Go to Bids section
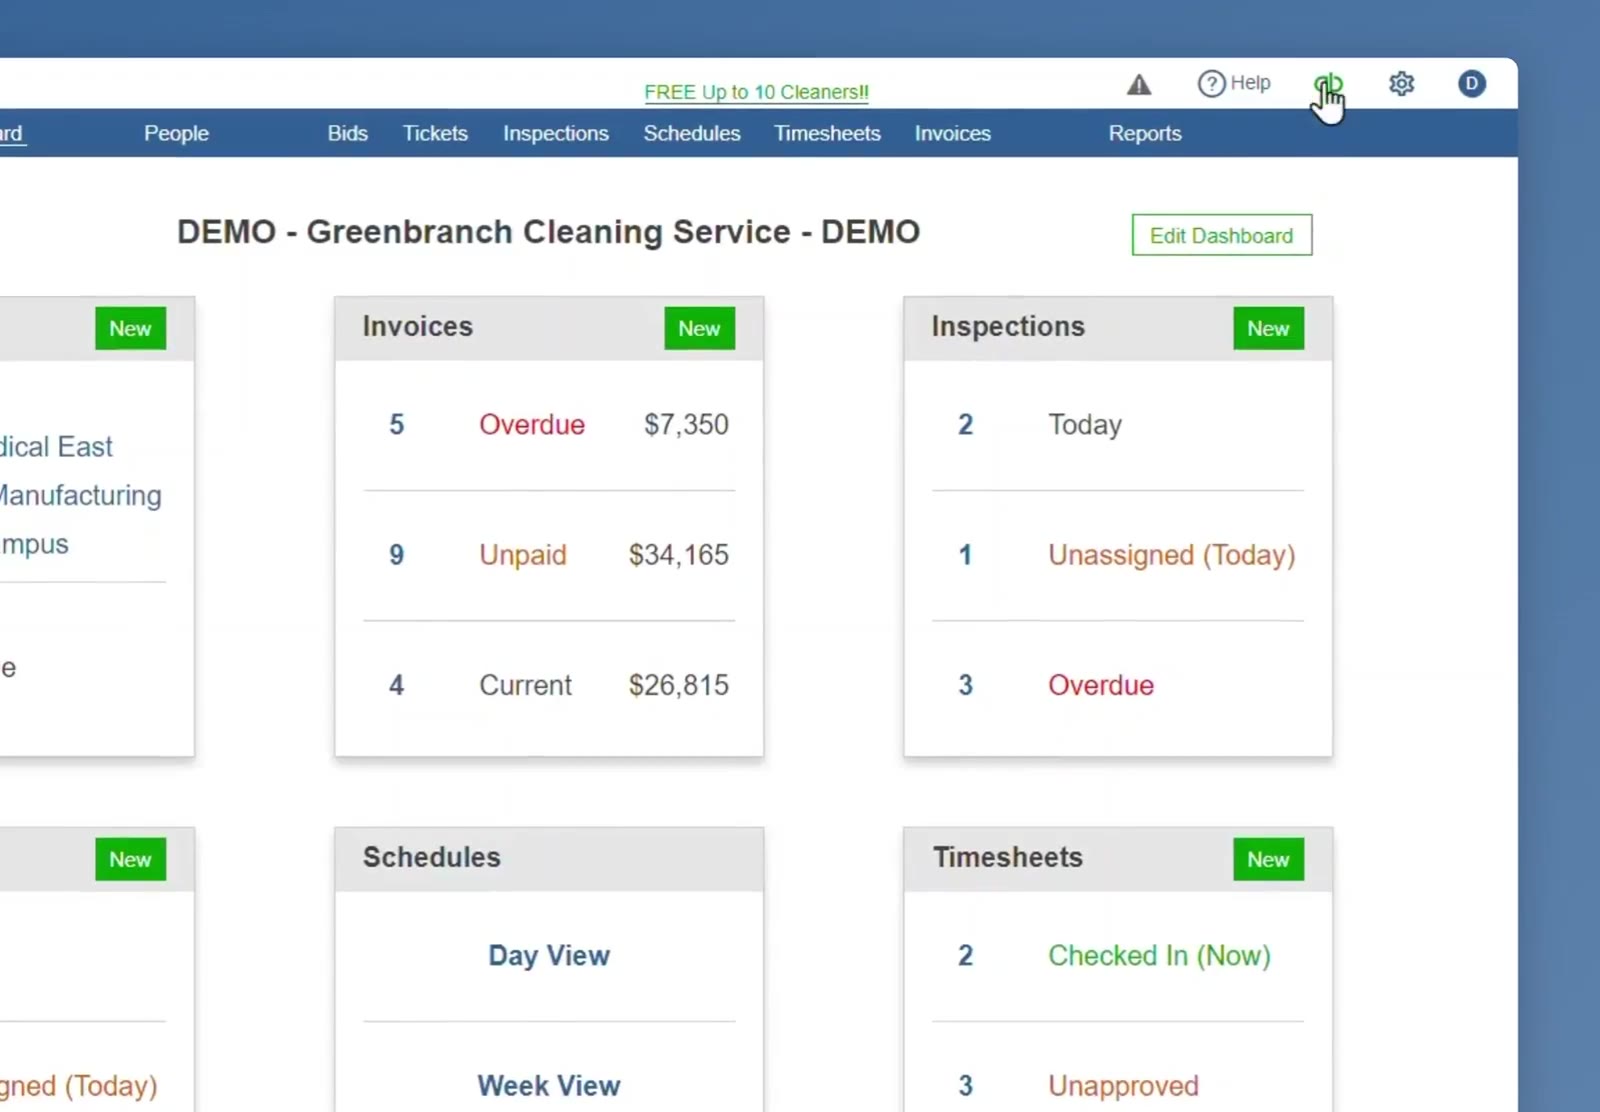 tap(348, 133)
